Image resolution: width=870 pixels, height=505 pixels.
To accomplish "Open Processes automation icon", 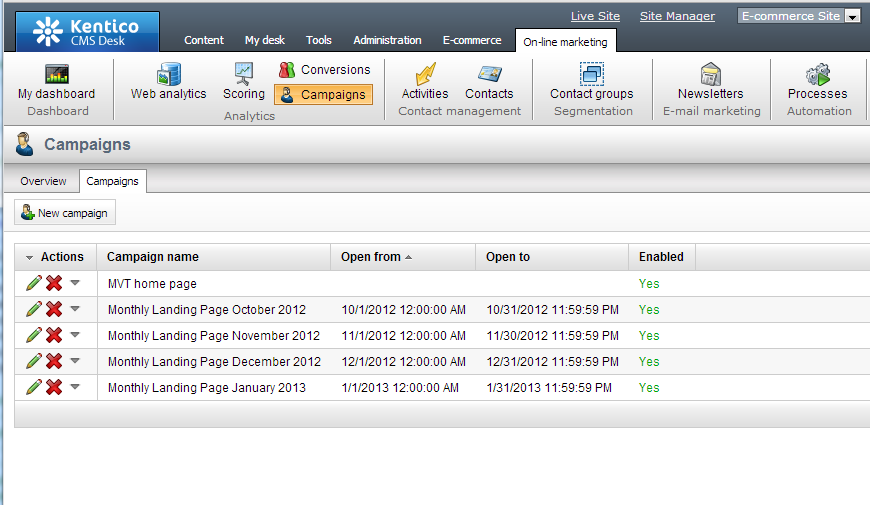I will (x=817, y=74).
